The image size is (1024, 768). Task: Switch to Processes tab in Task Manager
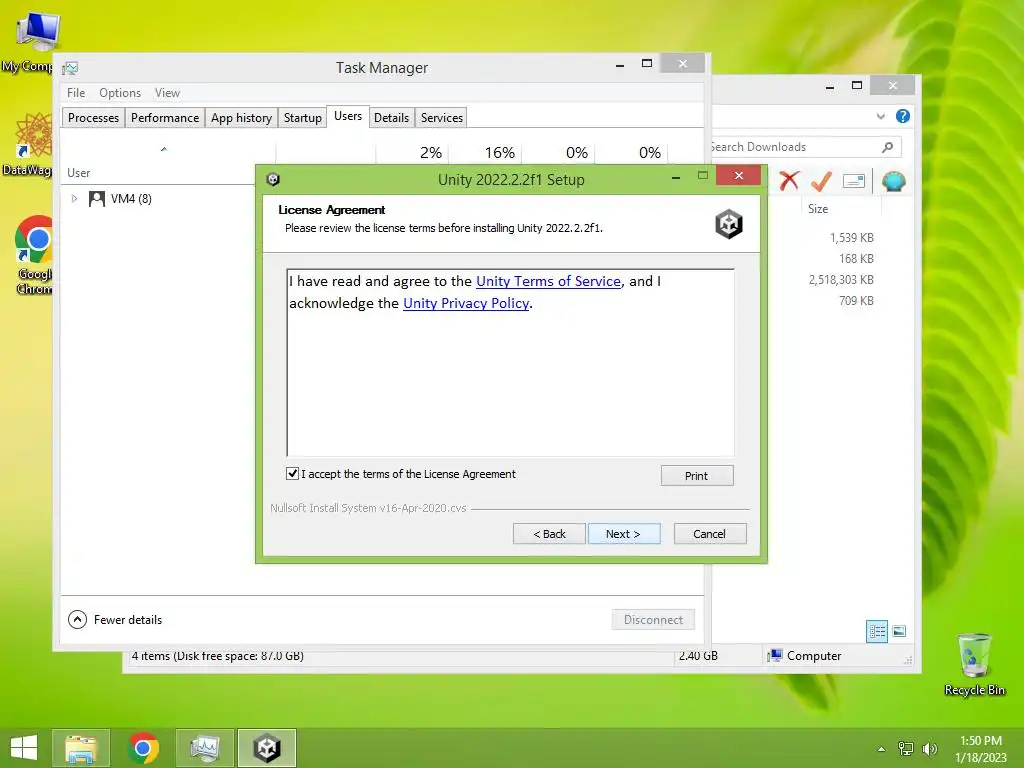(93, 118)
